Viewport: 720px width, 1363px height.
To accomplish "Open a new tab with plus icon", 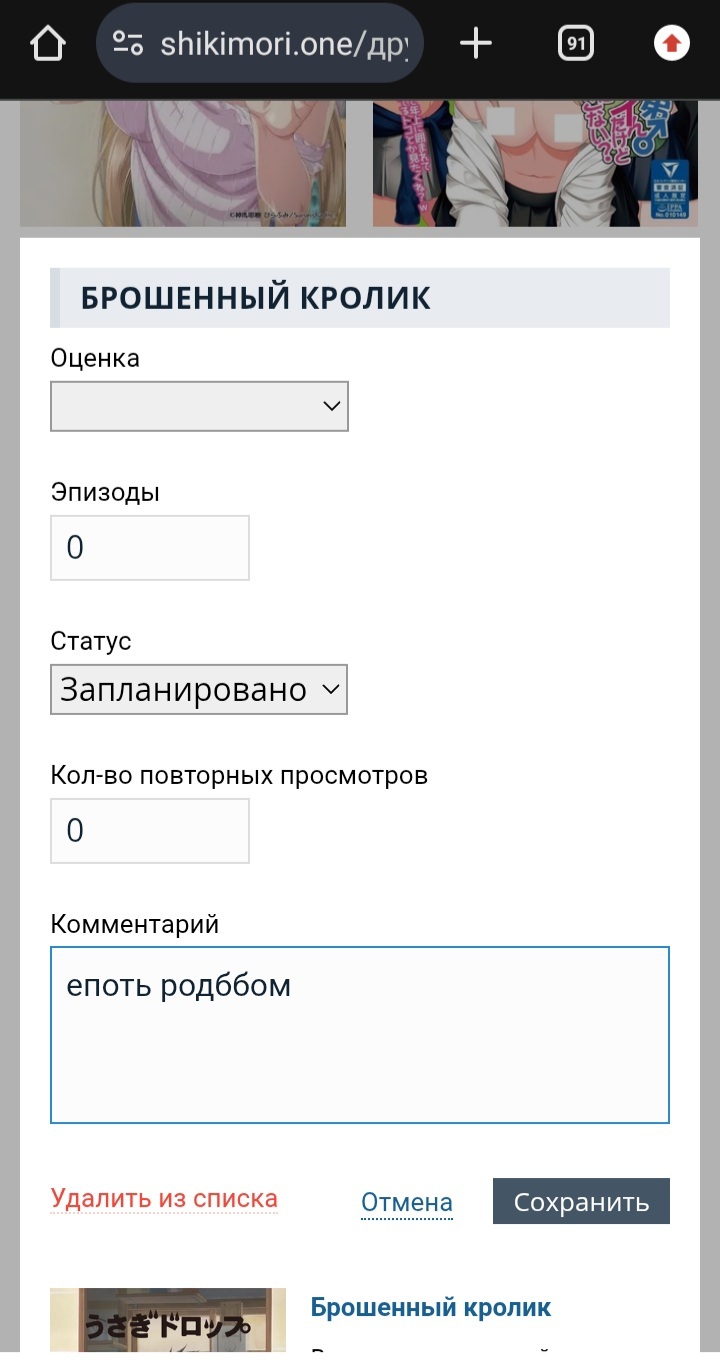I will click(x=476, y=44).
